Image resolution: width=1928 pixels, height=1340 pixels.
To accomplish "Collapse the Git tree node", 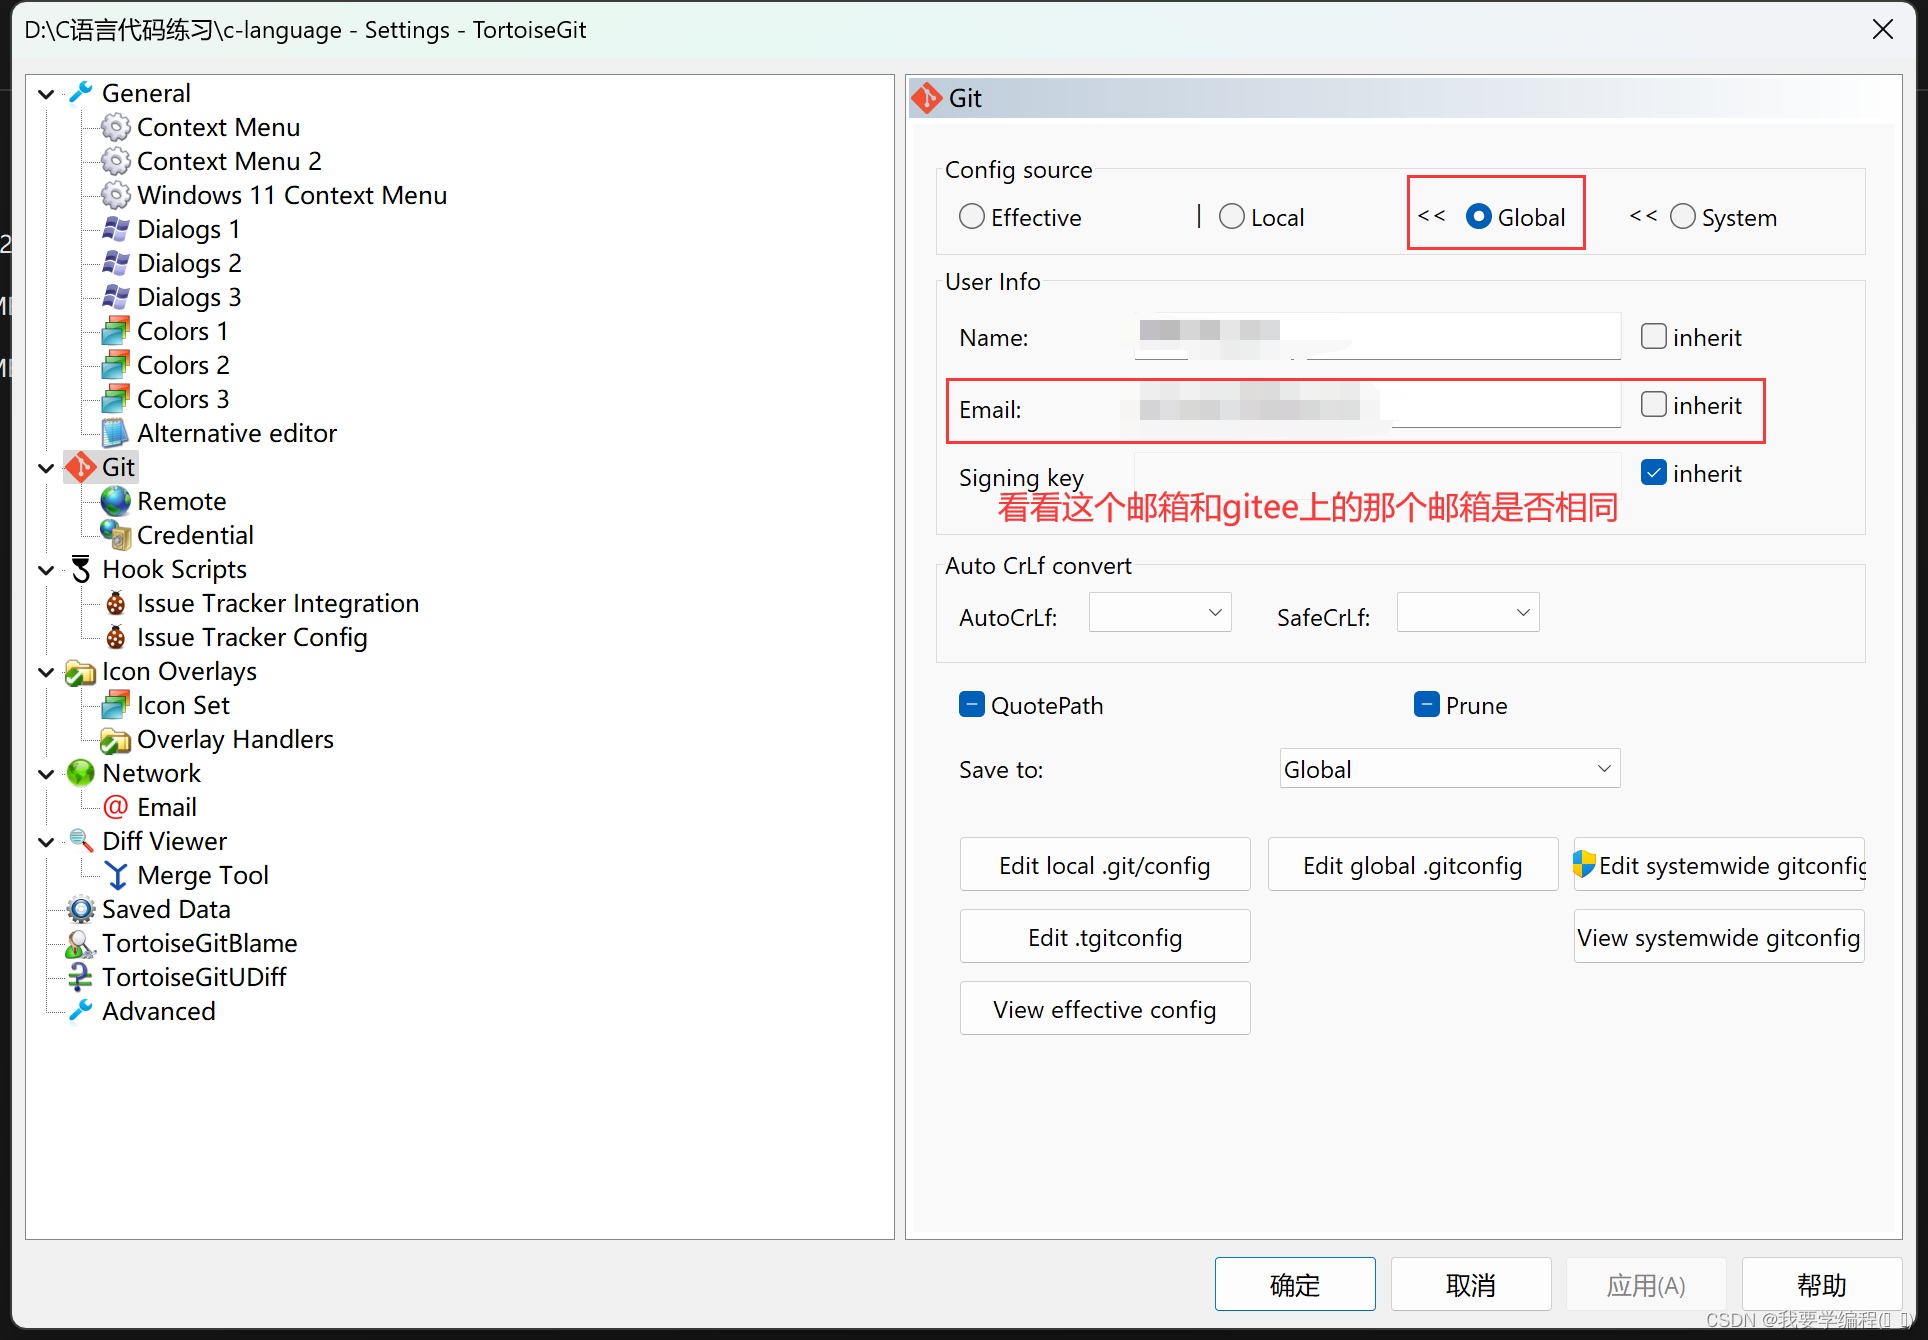I will click(46, 468).
